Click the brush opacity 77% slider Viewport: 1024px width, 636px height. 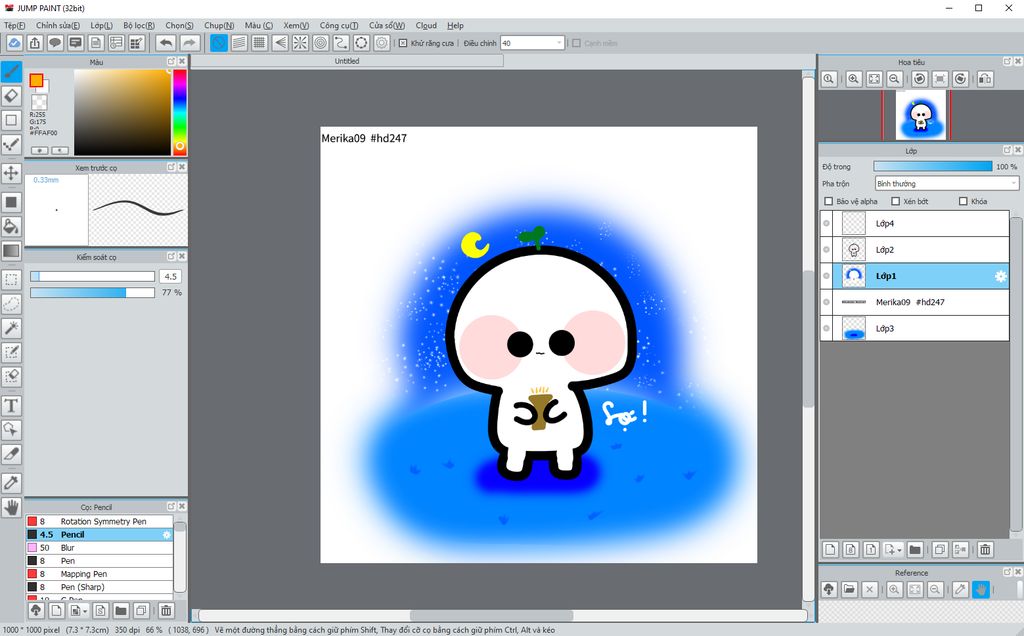pos(92,293)
